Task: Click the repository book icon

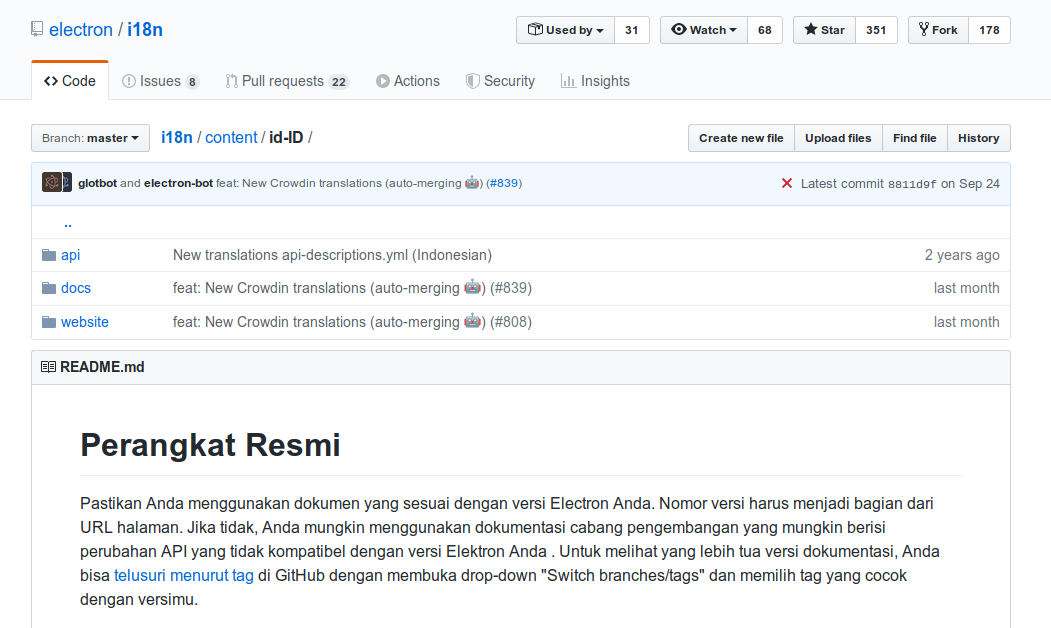Action: click(x=37, y=28)
